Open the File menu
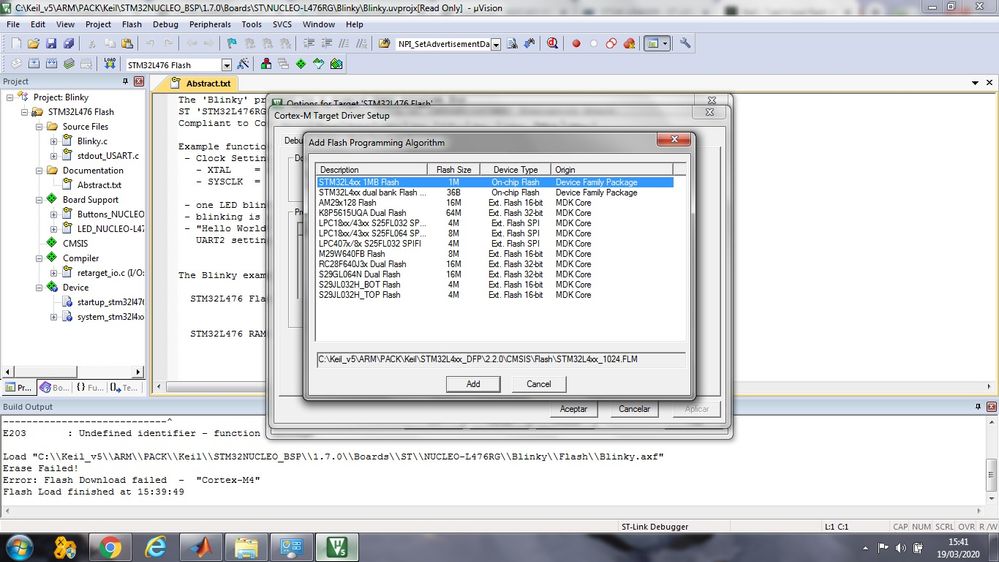 click(13, 24)
